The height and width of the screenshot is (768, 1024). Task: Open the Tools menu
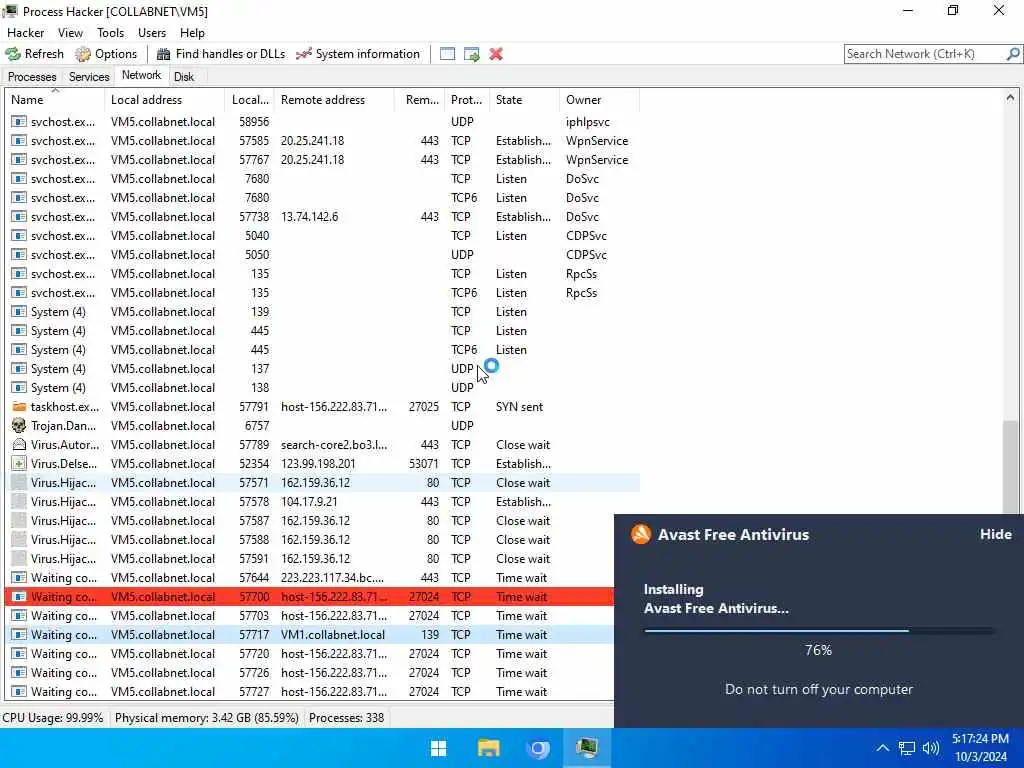[x=110, y=33]
